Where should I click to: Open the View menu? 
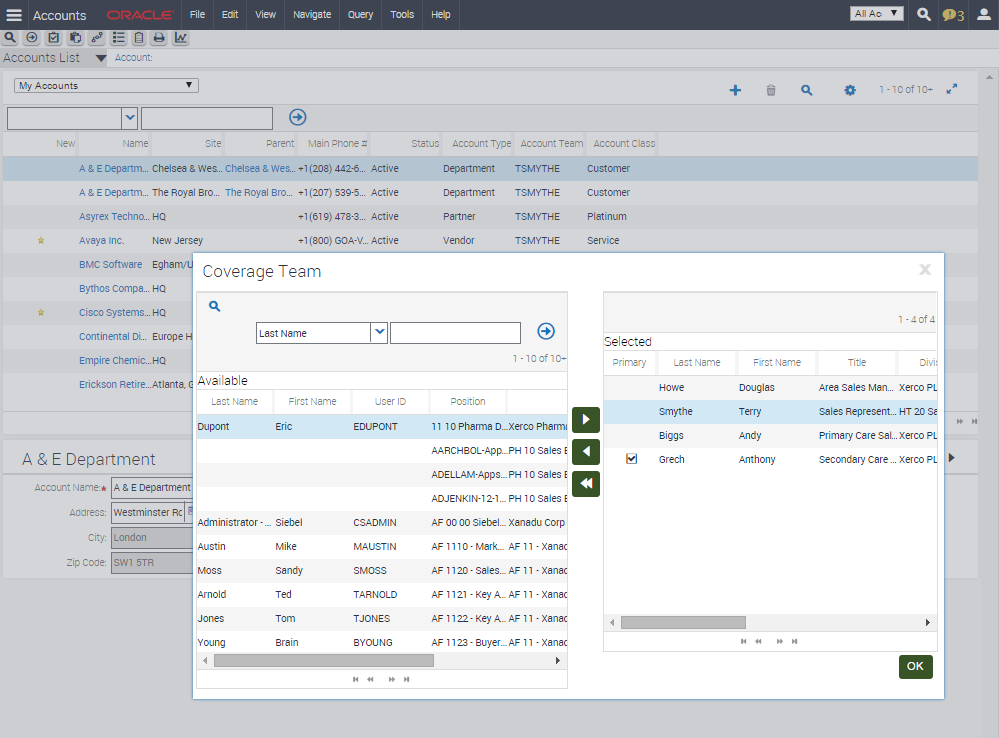[265, 14]
